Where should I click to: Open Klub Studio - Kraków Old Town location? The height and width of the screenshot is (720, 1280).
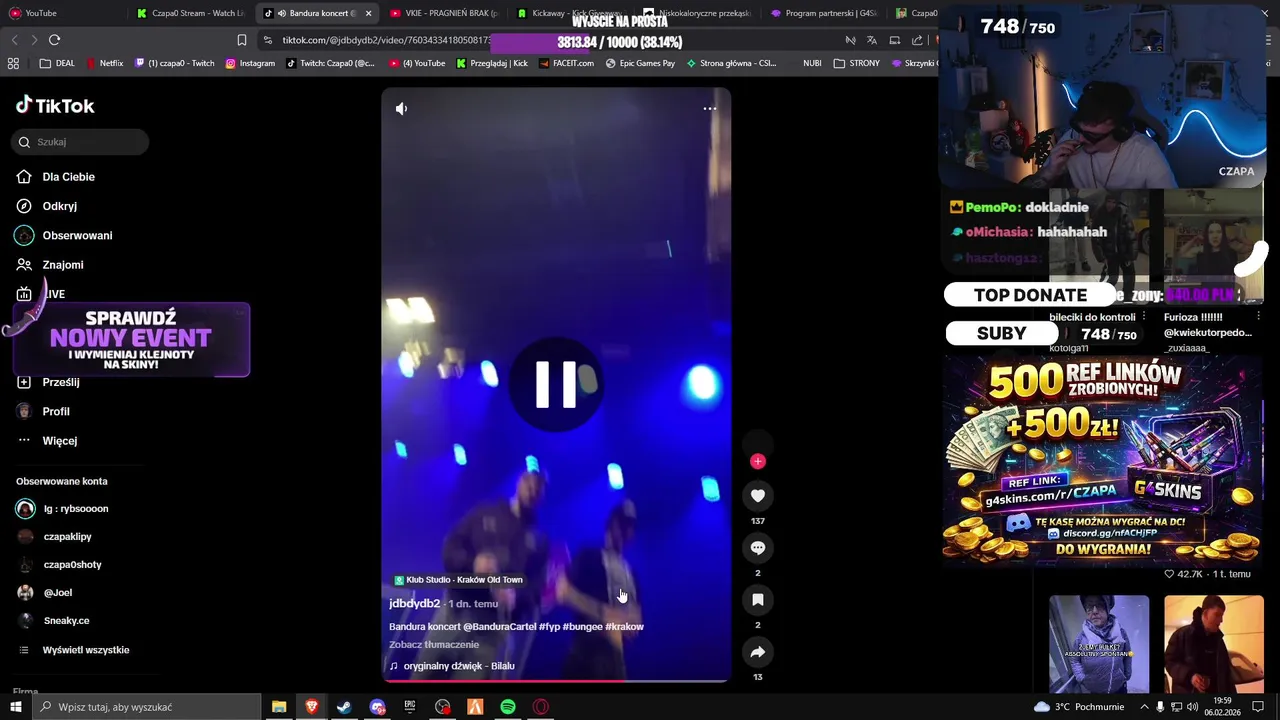tap(458, 580)
